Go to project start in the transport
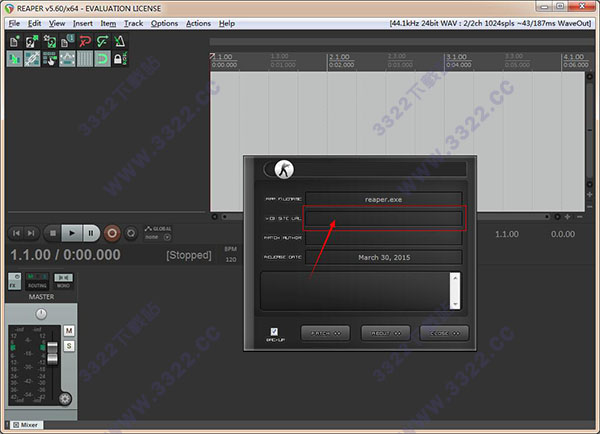 click(16, 233)
